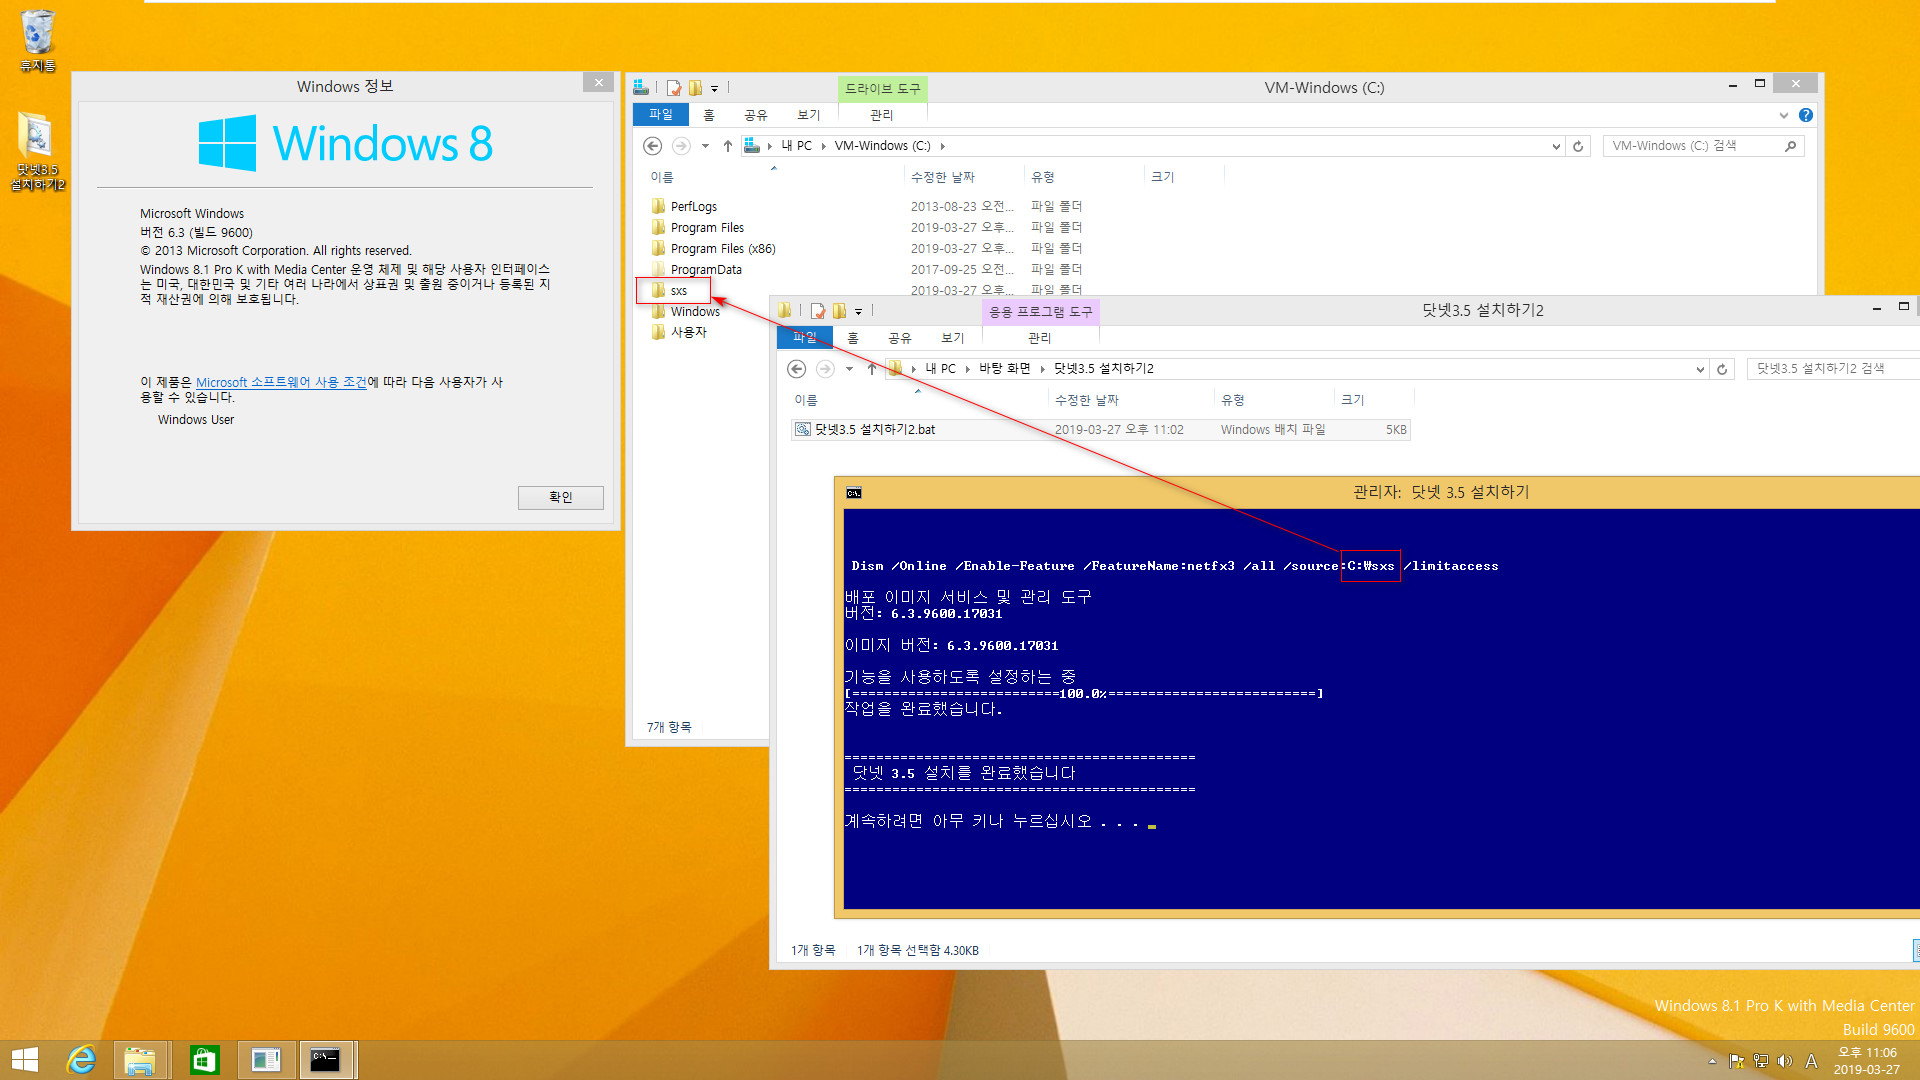This screenshot has width=1920, height=1080.
Task: Open 파일 tab in VM-Windows (C:) window
Action: [x=661, y=115]
